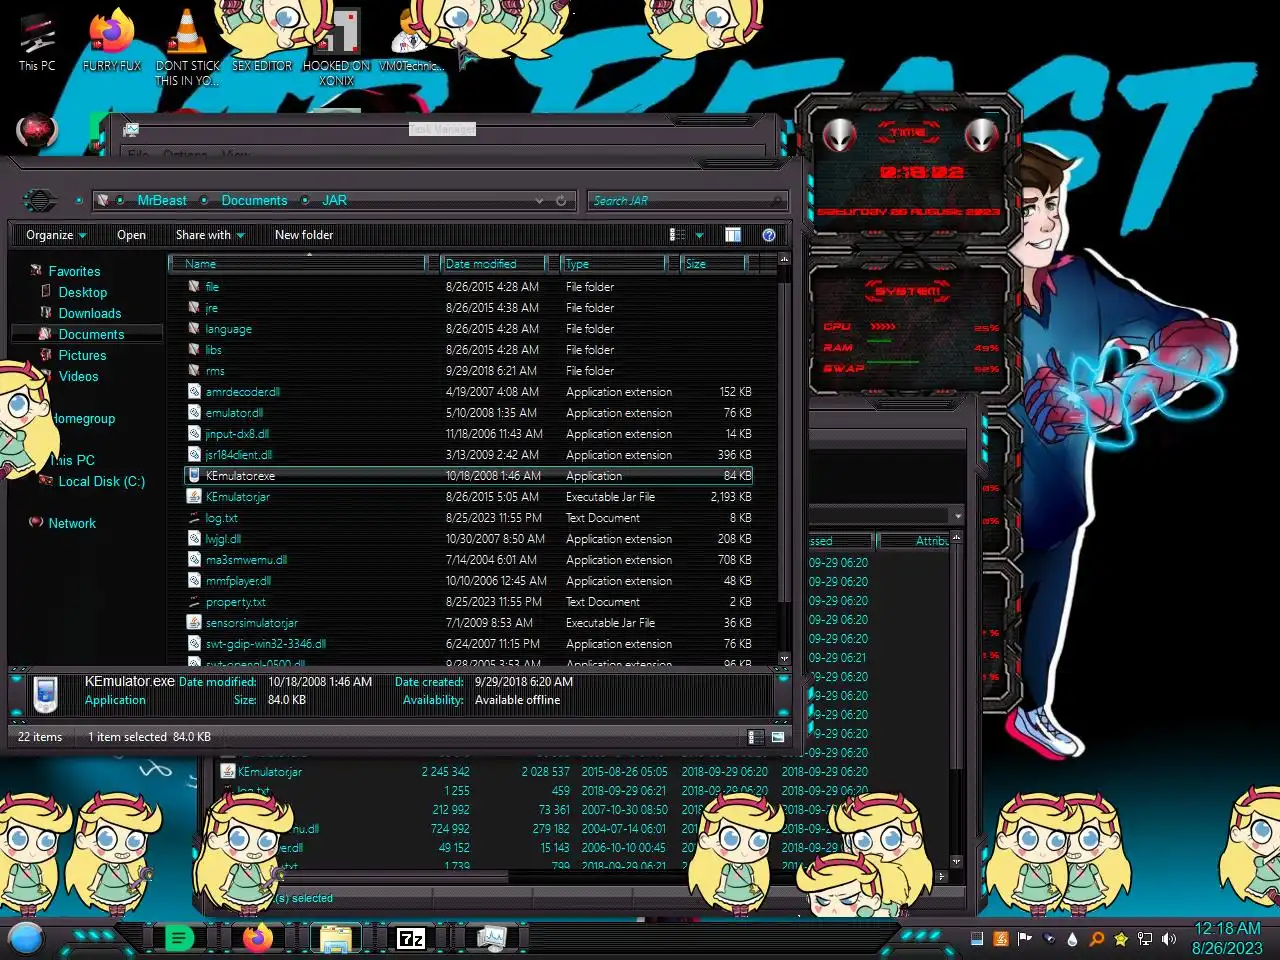Click the vertical scrollbar of the file list

tap(784, 459)
